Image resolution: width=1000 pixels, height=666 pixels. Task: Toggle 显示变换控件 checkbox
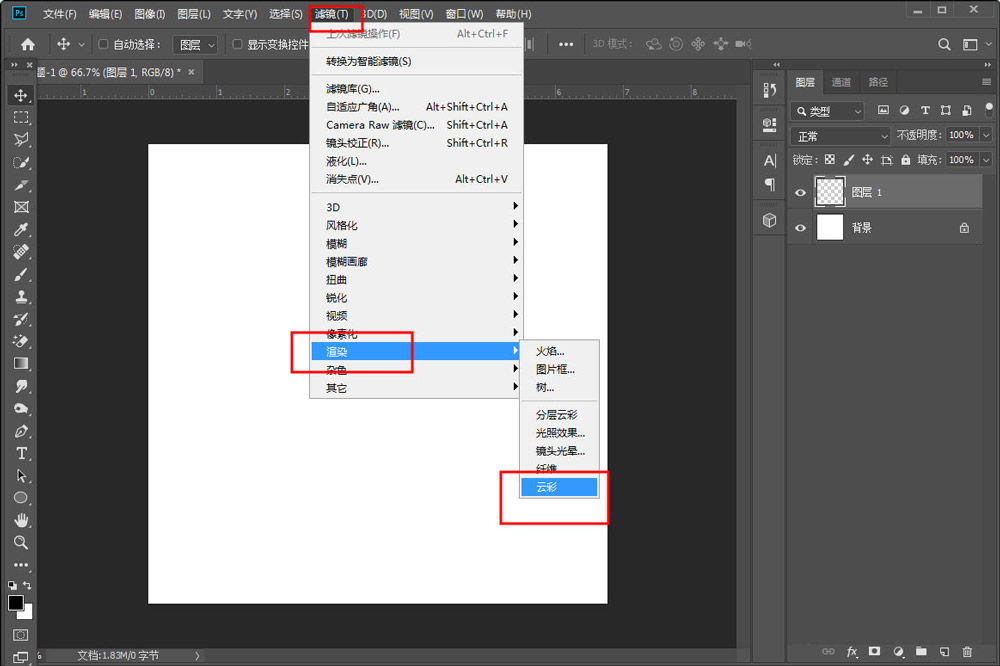click(237, 44)
